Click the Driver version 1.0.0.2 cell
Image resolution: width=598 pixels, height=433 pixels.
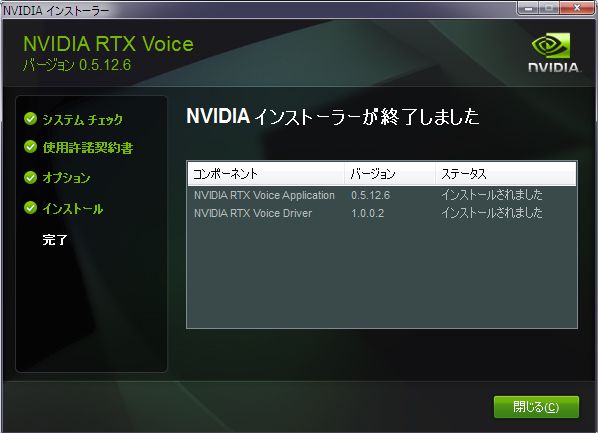coord(368,213)
